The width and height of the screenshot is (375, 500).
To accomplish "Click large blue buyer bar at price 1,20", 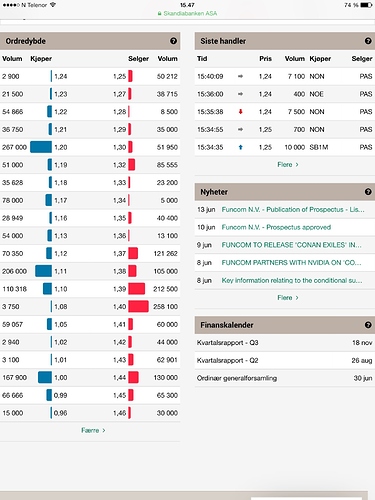I will [41, 147].
